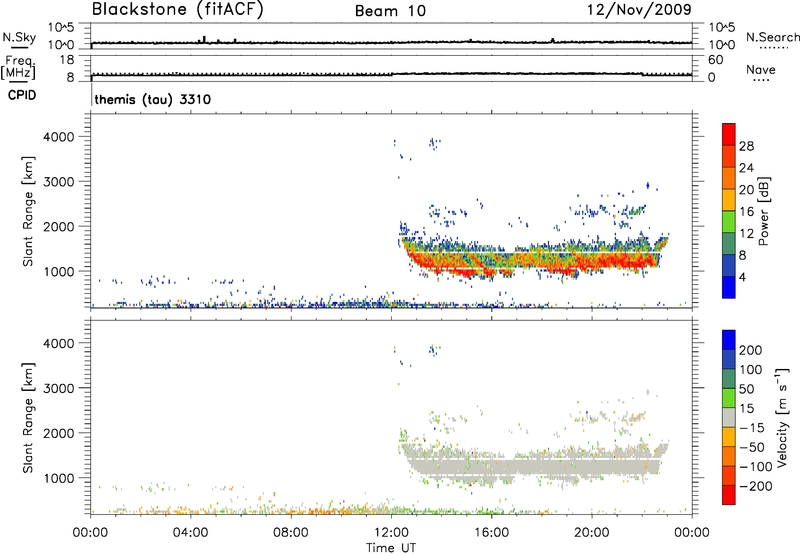Click the Freq. [MHz] axis label
The width and height of the screenshot is (800, 554).
click(18, 67)
